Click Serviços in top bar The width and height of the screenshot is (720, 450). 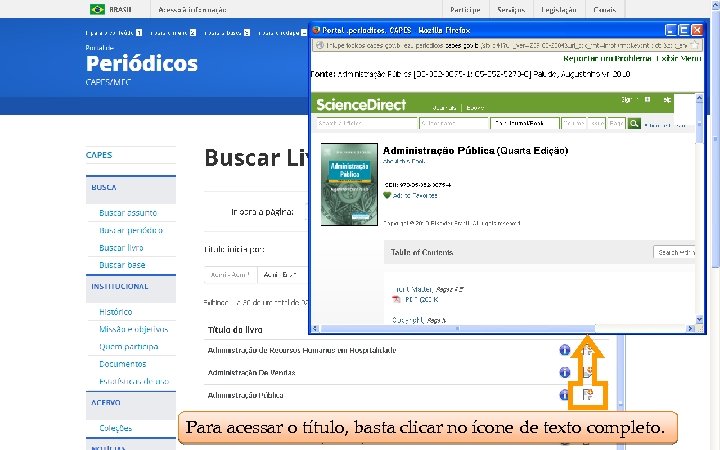pos(511,10)
